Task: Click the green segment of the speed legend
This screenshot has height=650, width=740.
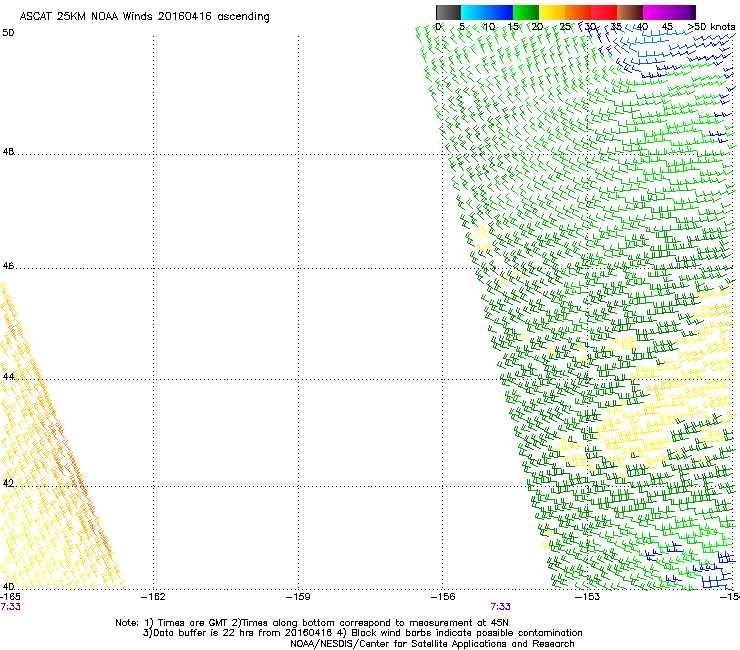Action: point(526,12)
